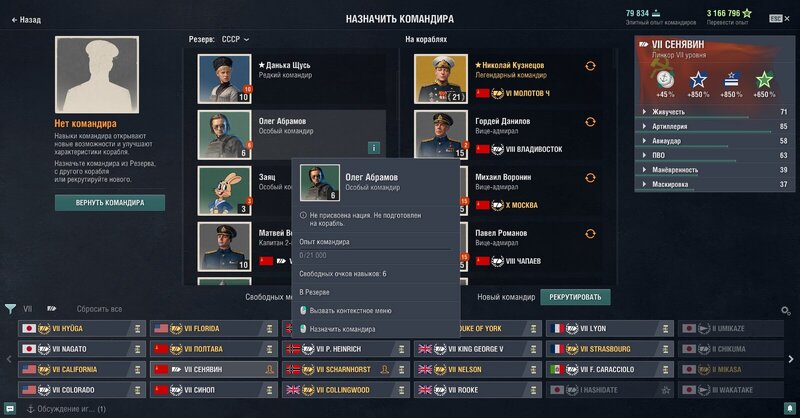This screenshot has width=800, height=418.
Task: Toggle the VII tier filter
Action: (28, 309)
